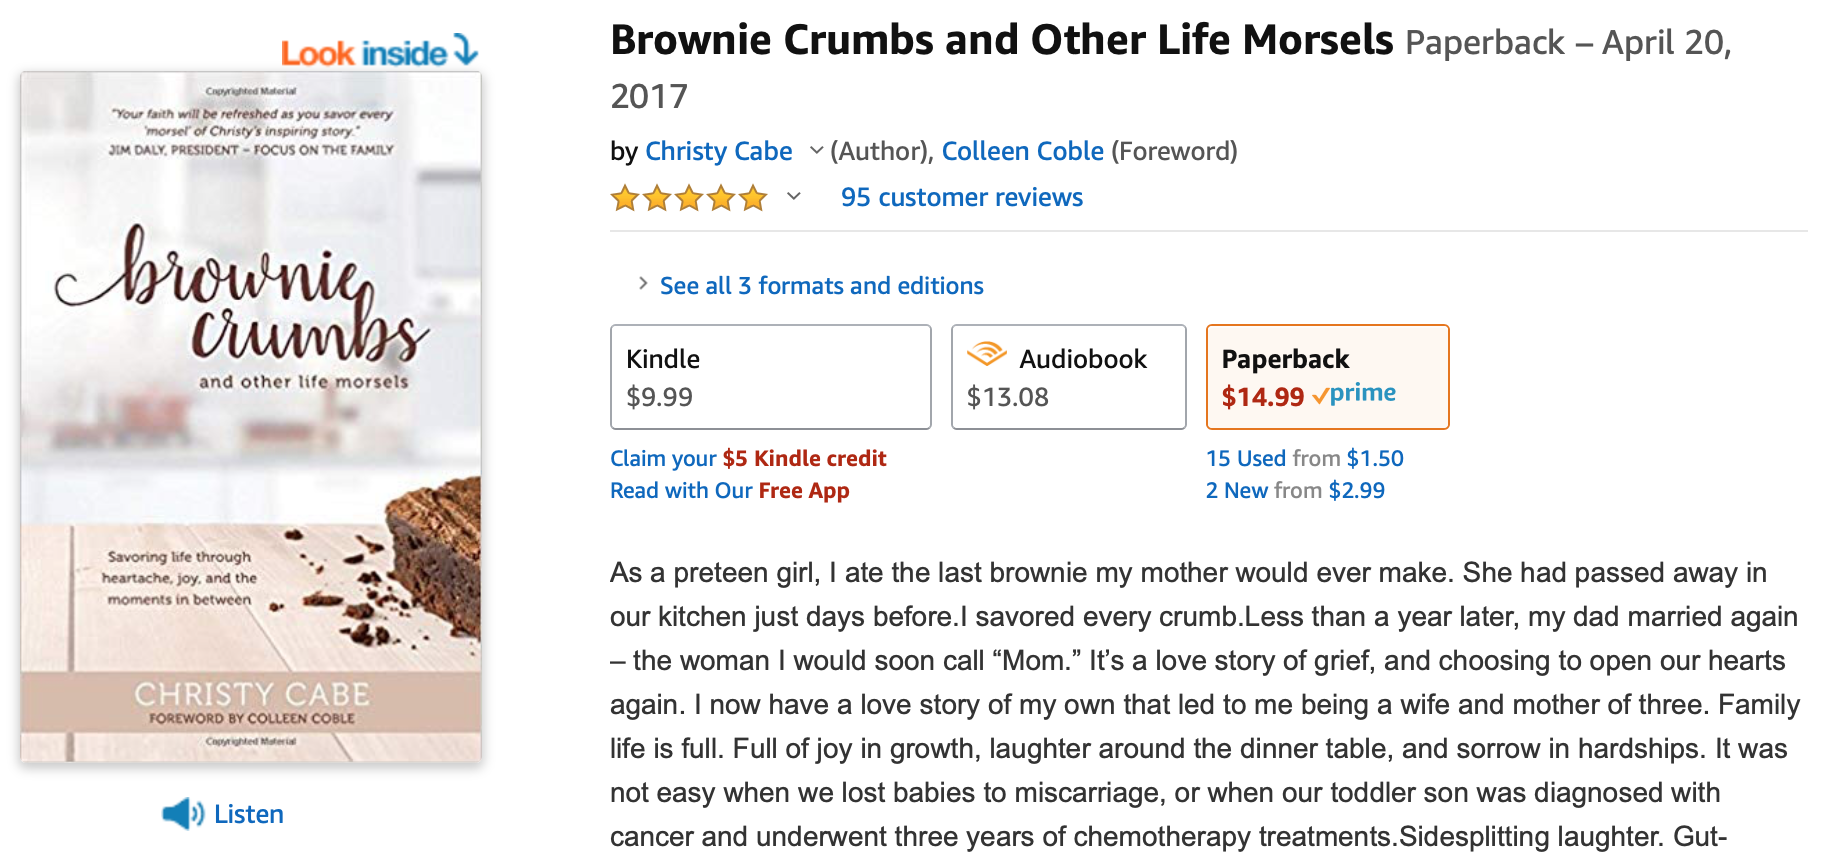Click the Look inside arrow icon
1838x856 pixels.
click(465, 49)
